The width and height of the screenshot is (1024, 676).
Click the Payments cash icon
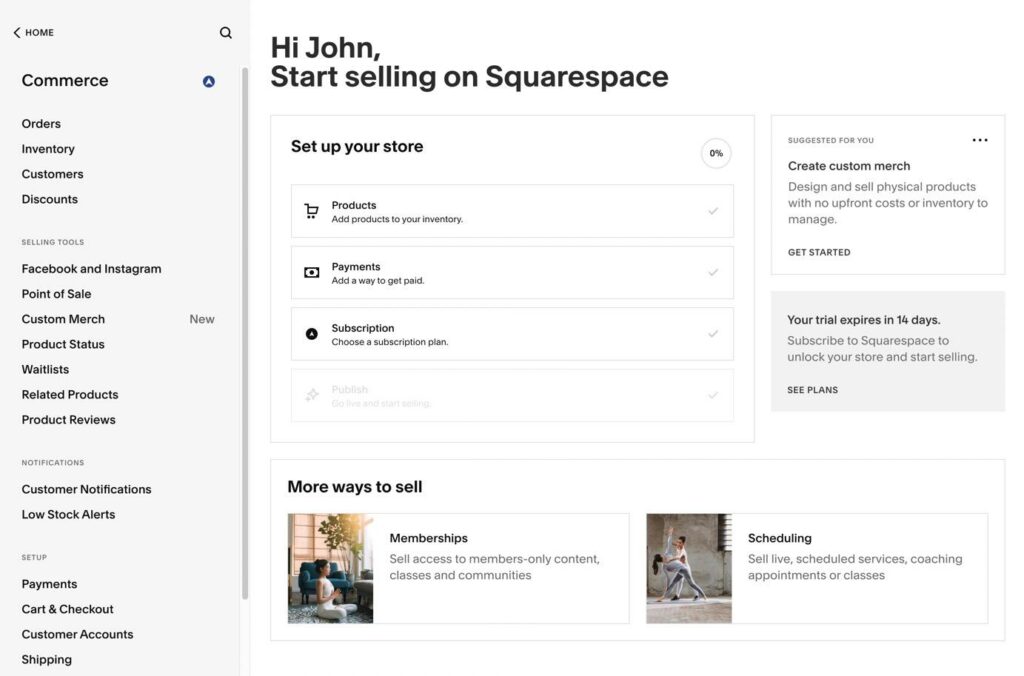pyautogui.click(x=312, y=272)
